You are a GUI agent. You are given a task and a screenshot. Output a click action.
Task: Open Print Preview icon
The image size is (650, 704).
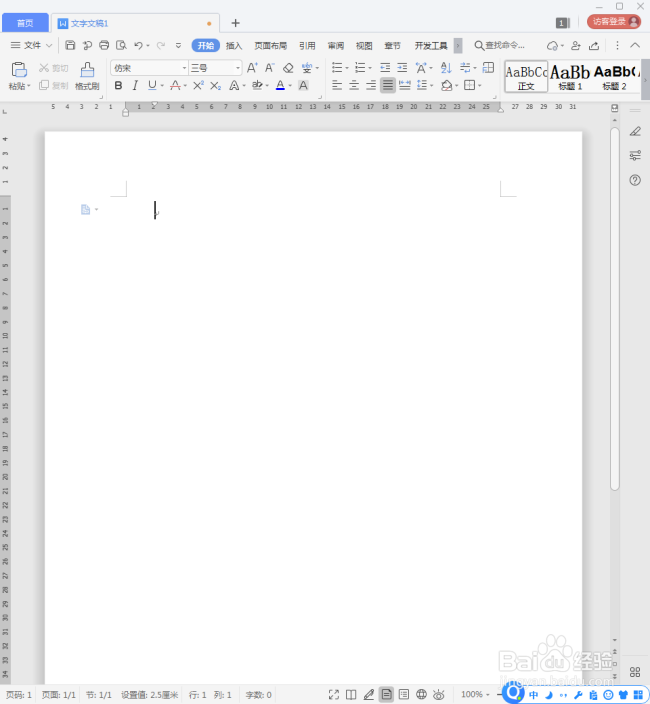point(121,45)
